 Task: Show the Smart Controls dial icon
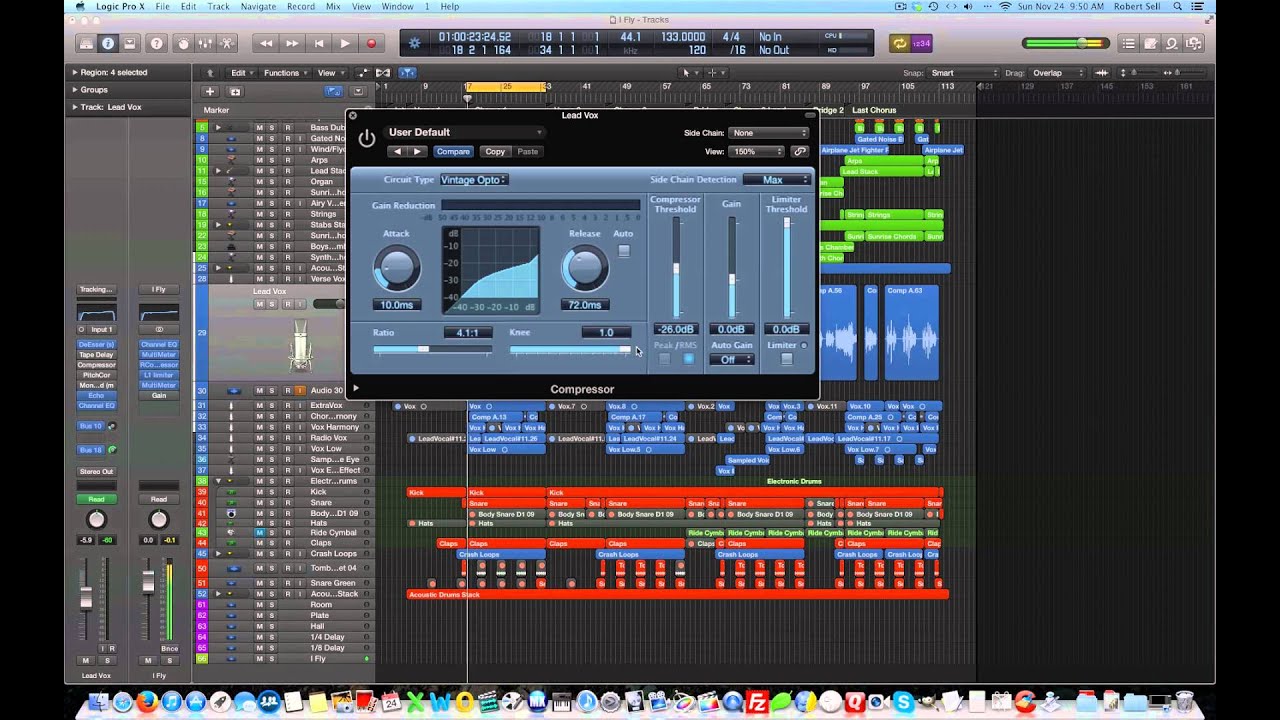pos(183,43)
